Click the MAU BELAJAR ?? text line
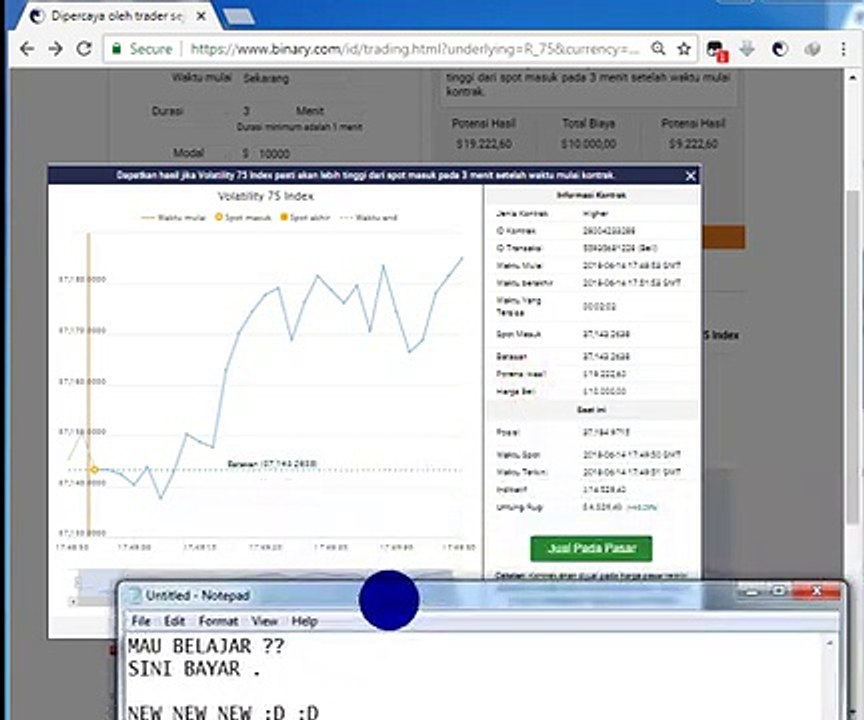This screenshot has height=720, width=864. pos(206,646)
